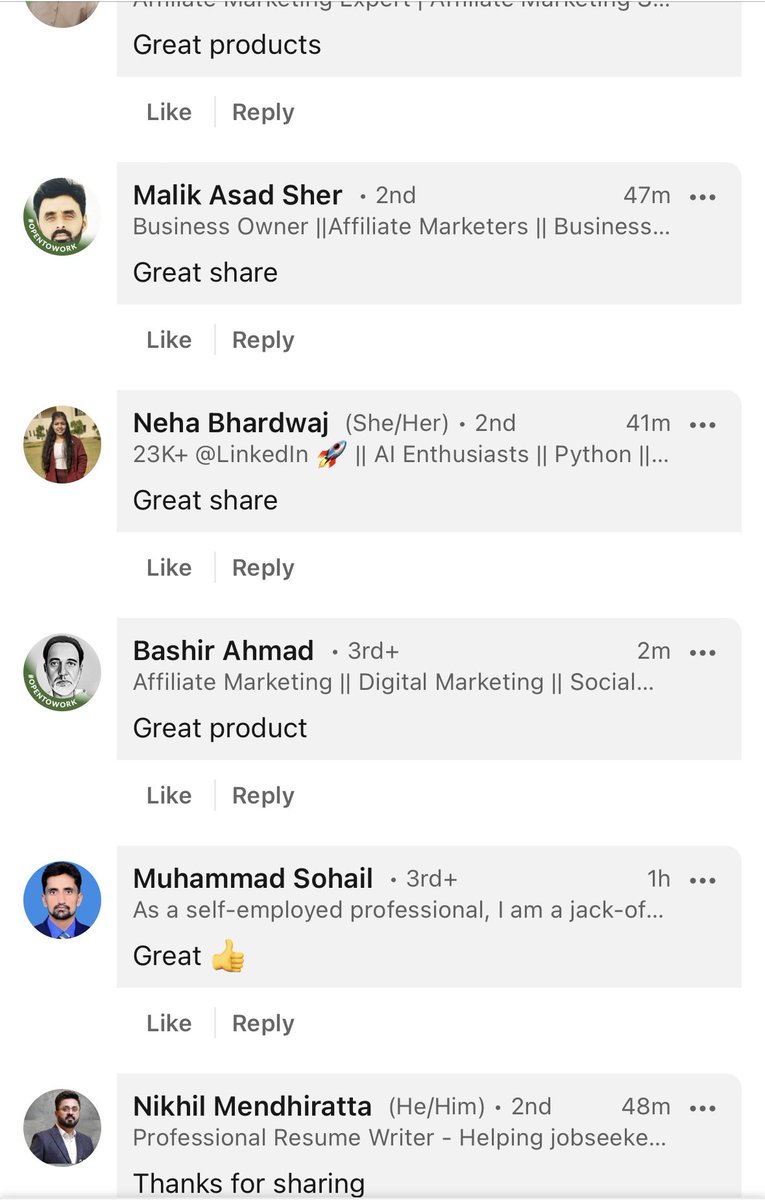
Task: Reply to Malik Asad Sher's comment
Action: coord(263,340)
